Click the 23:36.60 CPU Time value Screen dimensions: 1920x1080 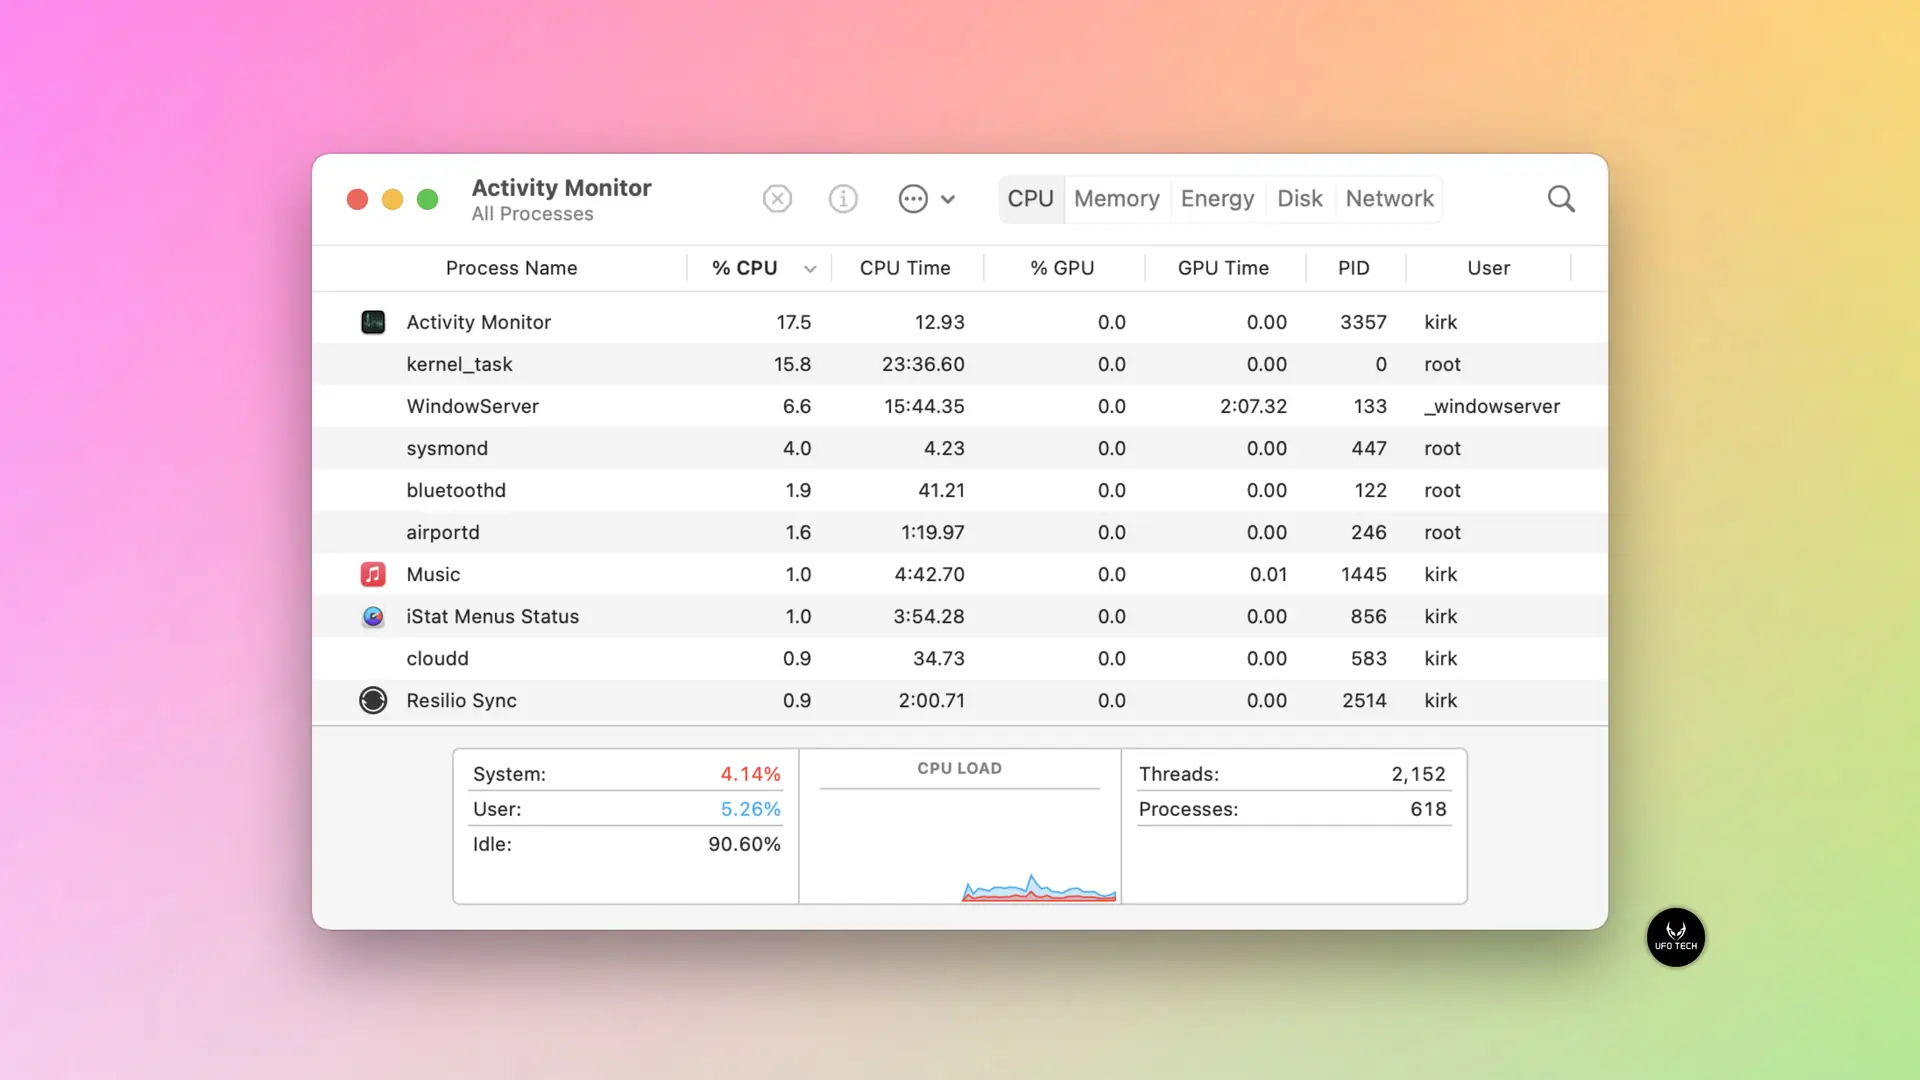point(923,364)
